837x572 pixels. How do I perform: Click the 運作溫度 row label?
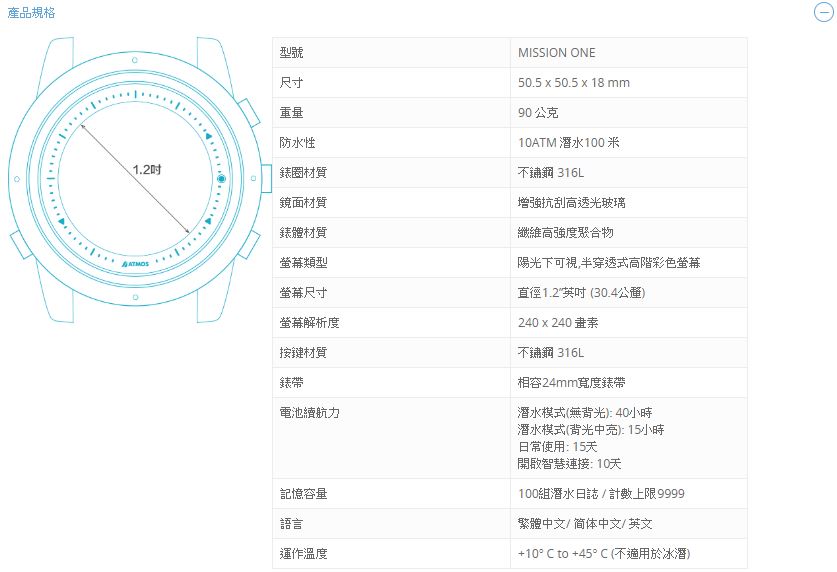(303, 553)
